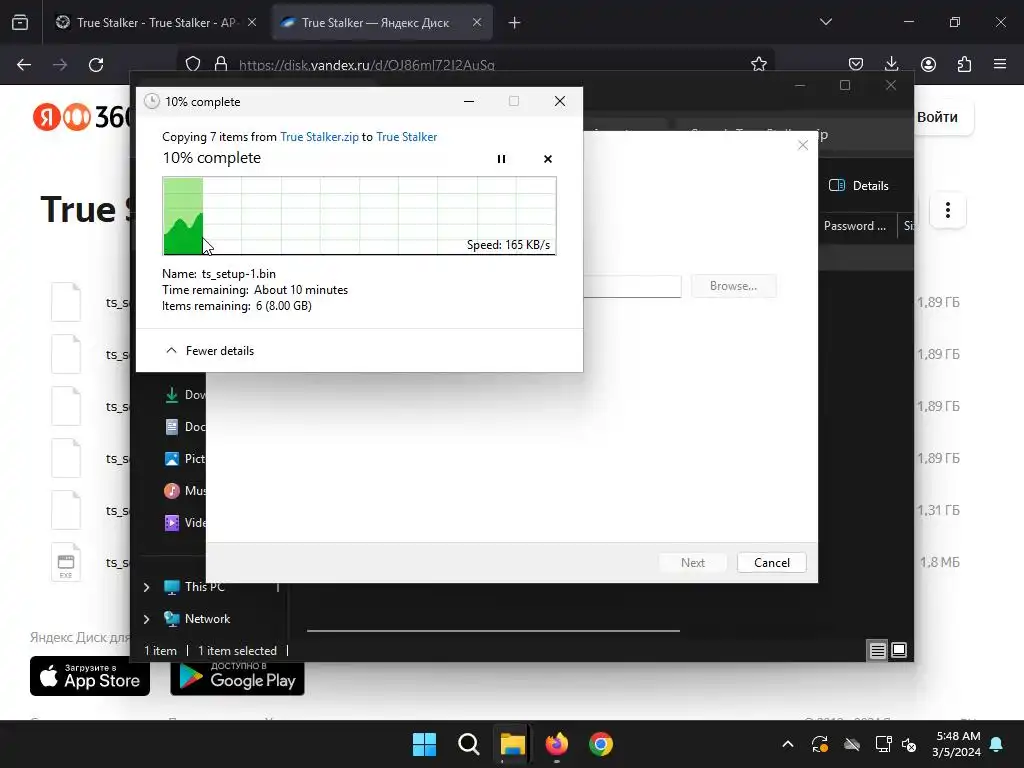Click the destination path field in wizard
The height and width of the screenshot is (768, 1024).
coord(632,286)
